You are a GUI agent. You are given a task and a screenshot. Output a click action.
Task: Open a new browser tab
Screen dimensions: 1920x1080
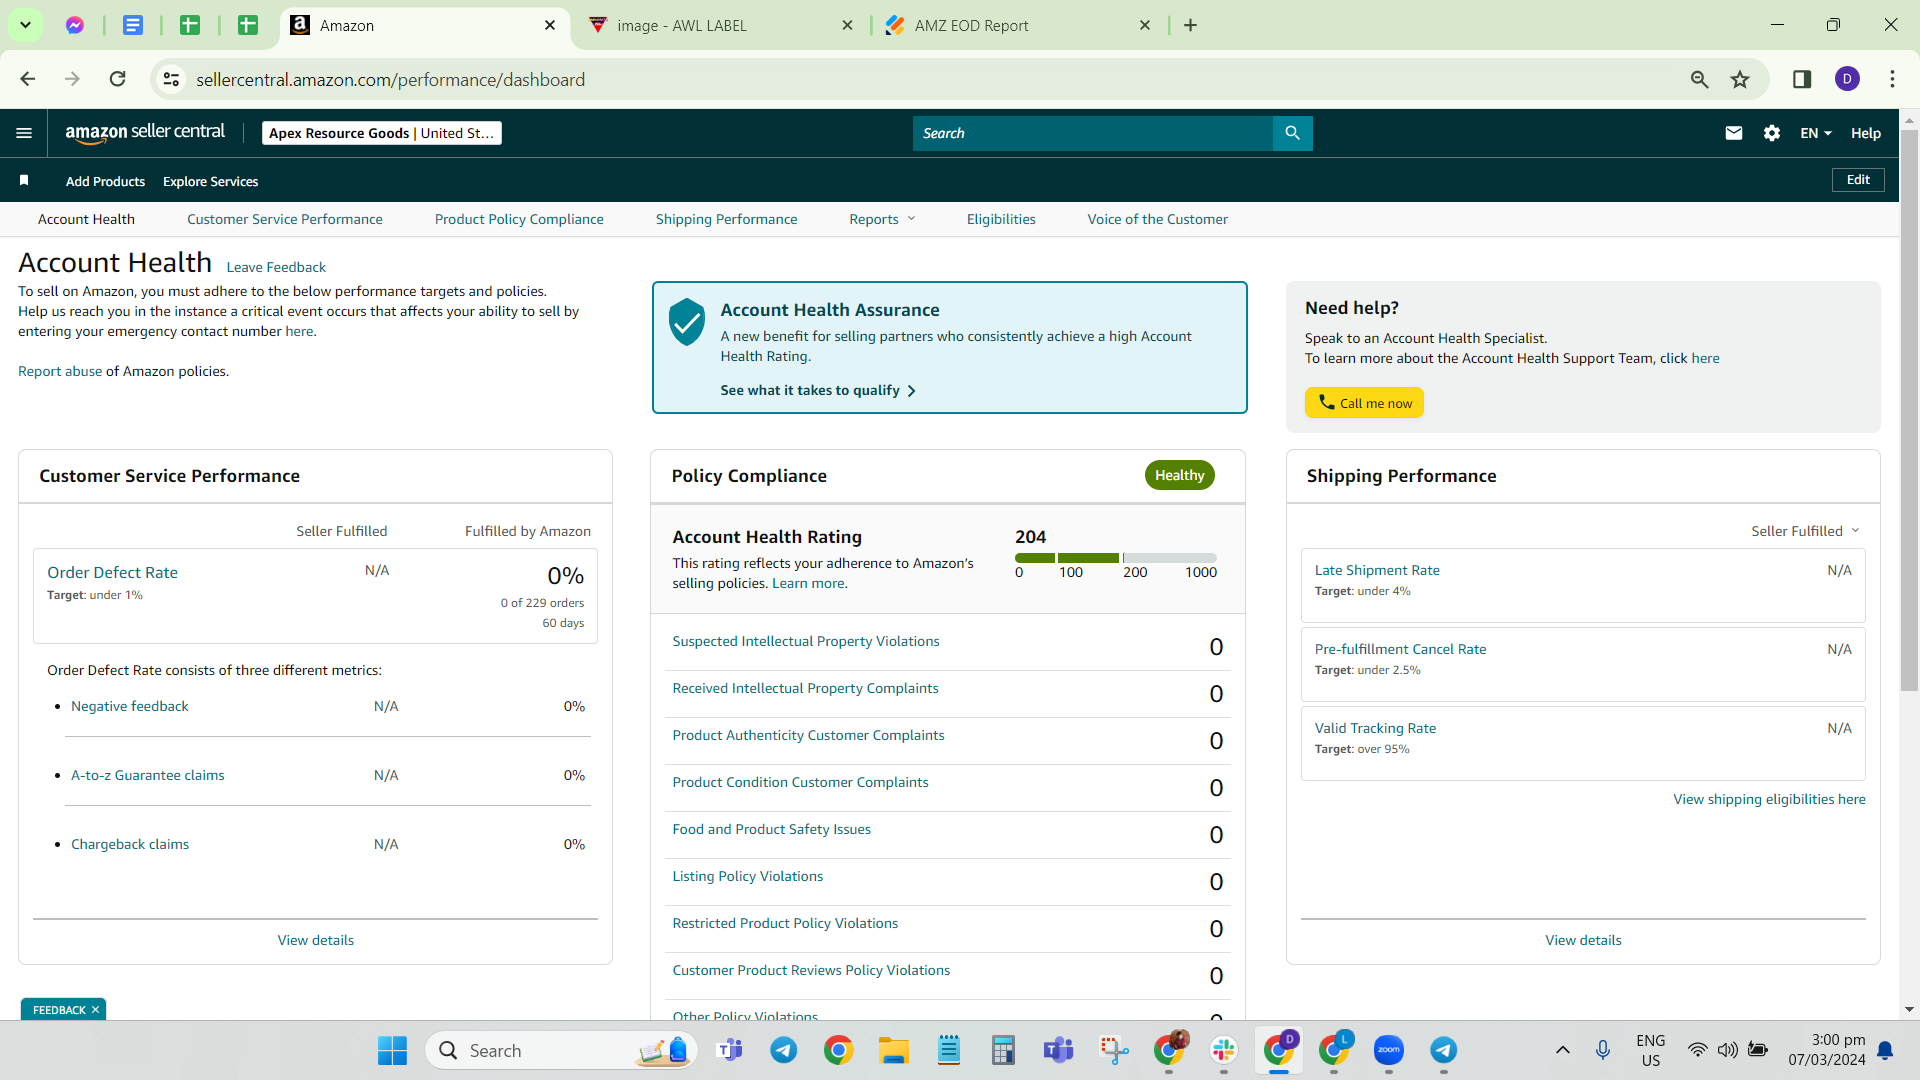[x=1190, y=25]
